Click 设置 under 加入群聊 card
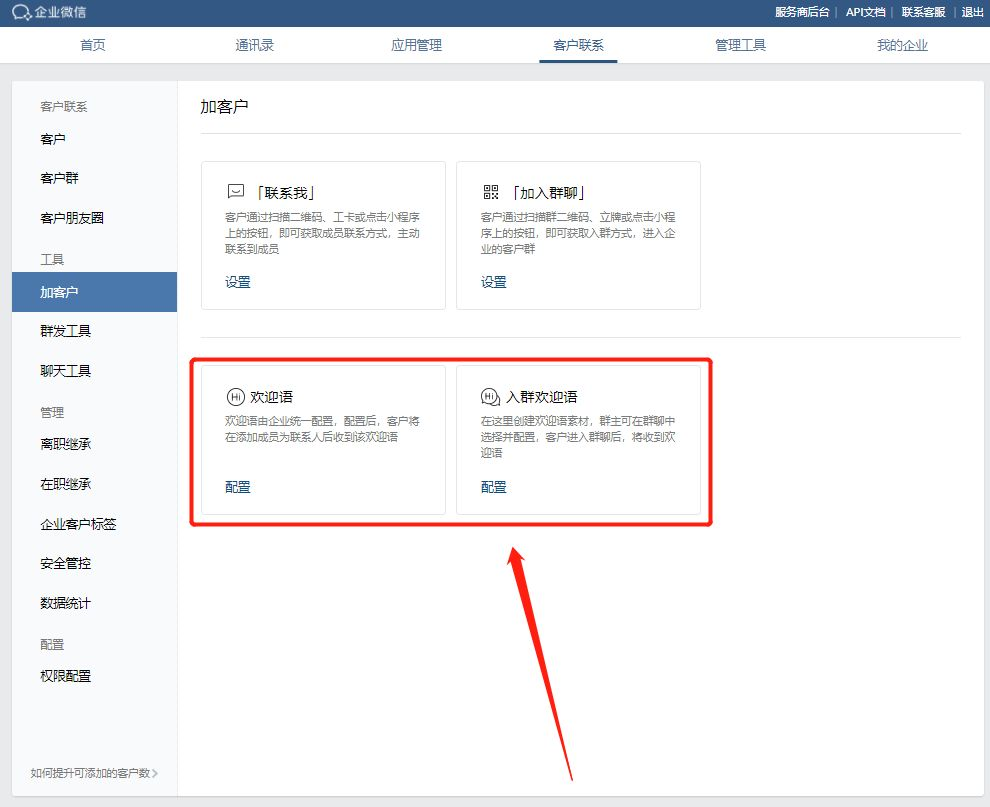990x807 pixels. tap(494, 282)
